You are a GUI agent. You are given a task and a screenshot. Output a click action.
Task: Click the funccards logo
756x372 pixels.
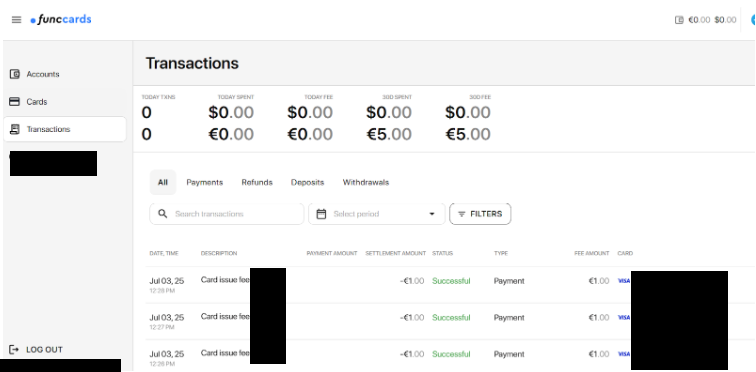click(61, 20)
